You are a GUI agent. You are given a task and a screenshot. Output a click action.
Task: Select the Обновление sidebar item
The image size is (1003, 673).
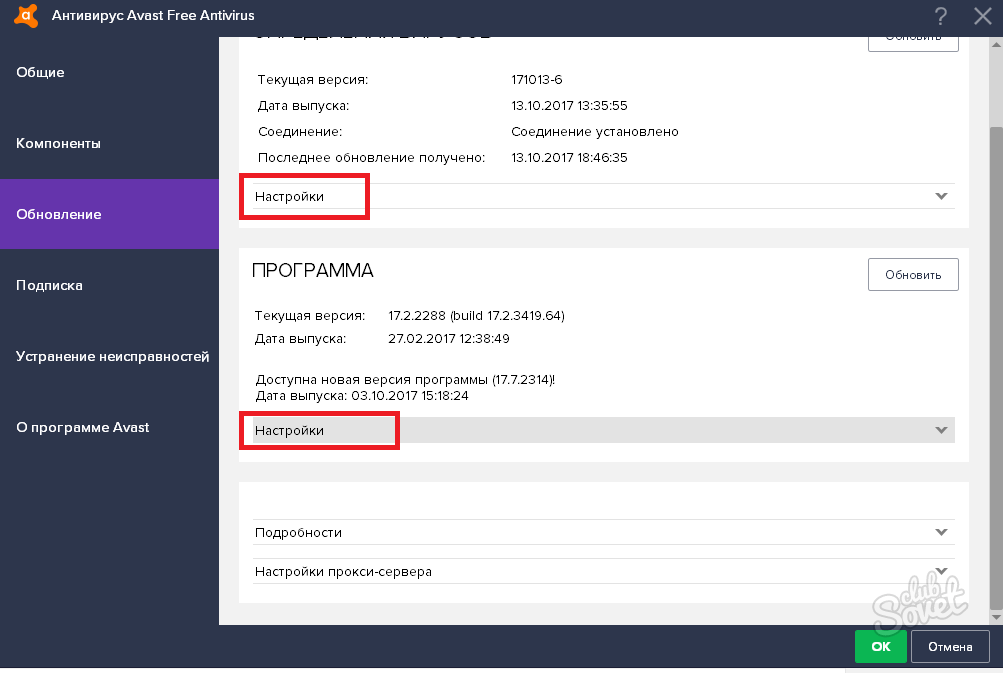(59, 214)
